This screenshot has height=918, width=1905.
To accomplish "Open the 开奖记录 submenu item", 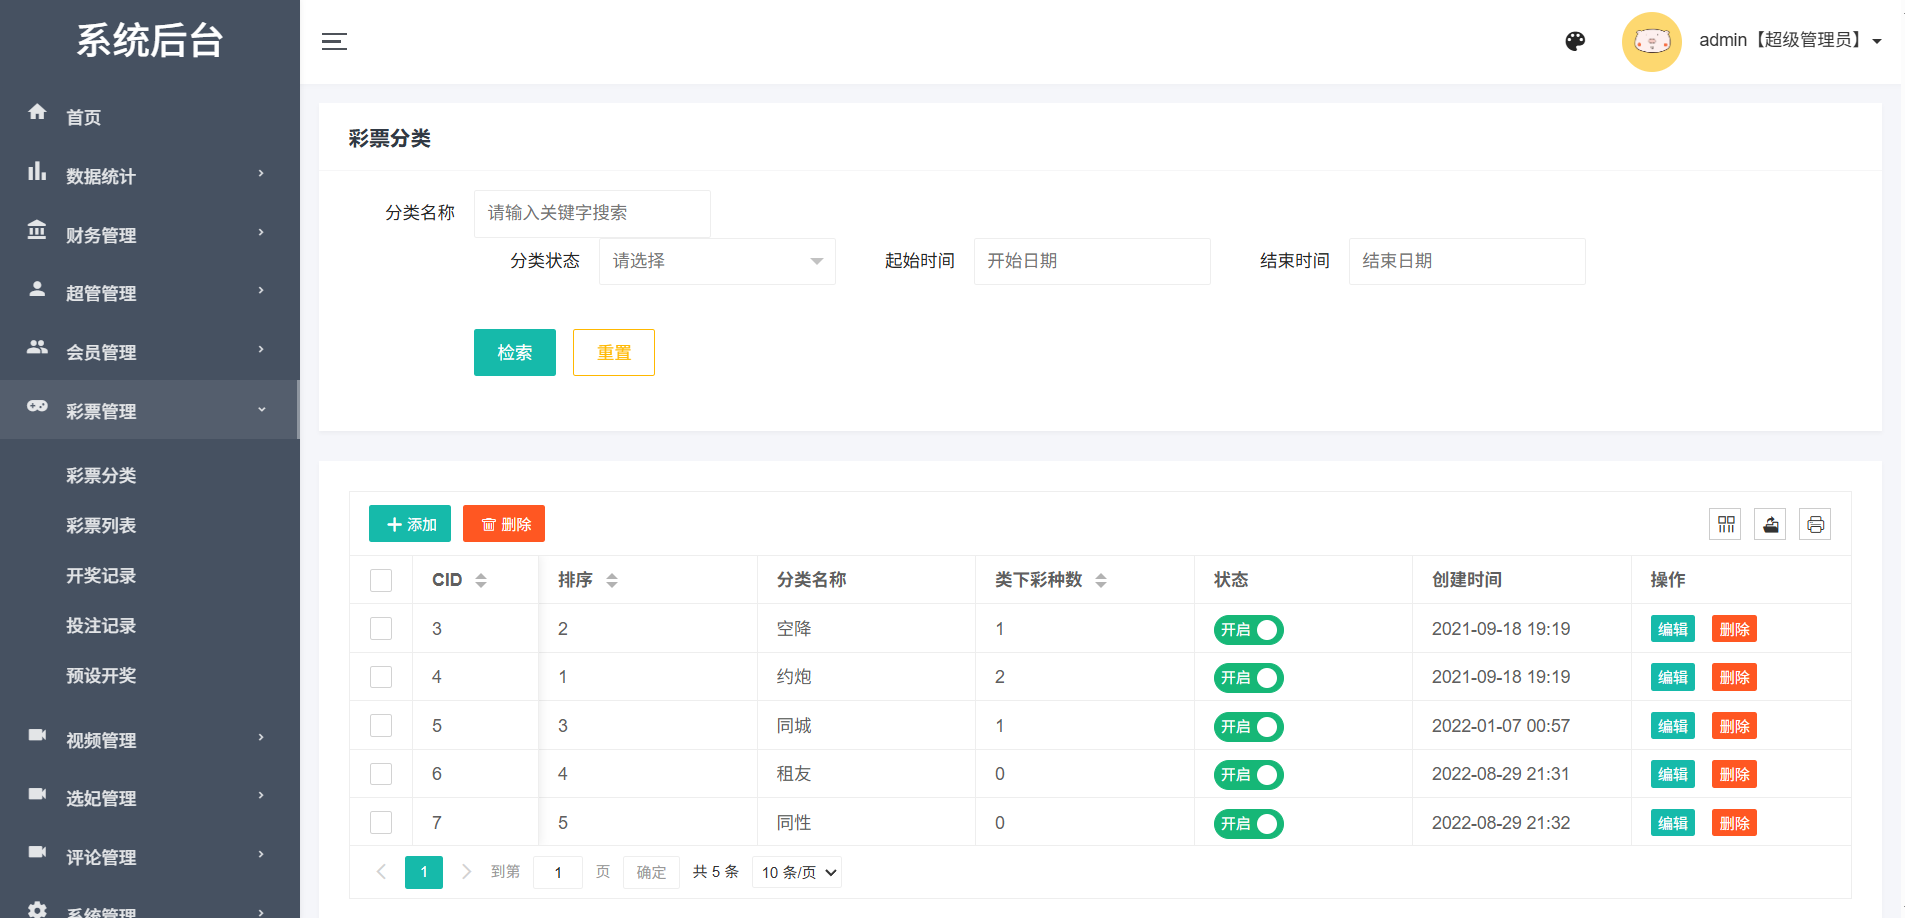I will pyautogui.click(x=101, y=575).
